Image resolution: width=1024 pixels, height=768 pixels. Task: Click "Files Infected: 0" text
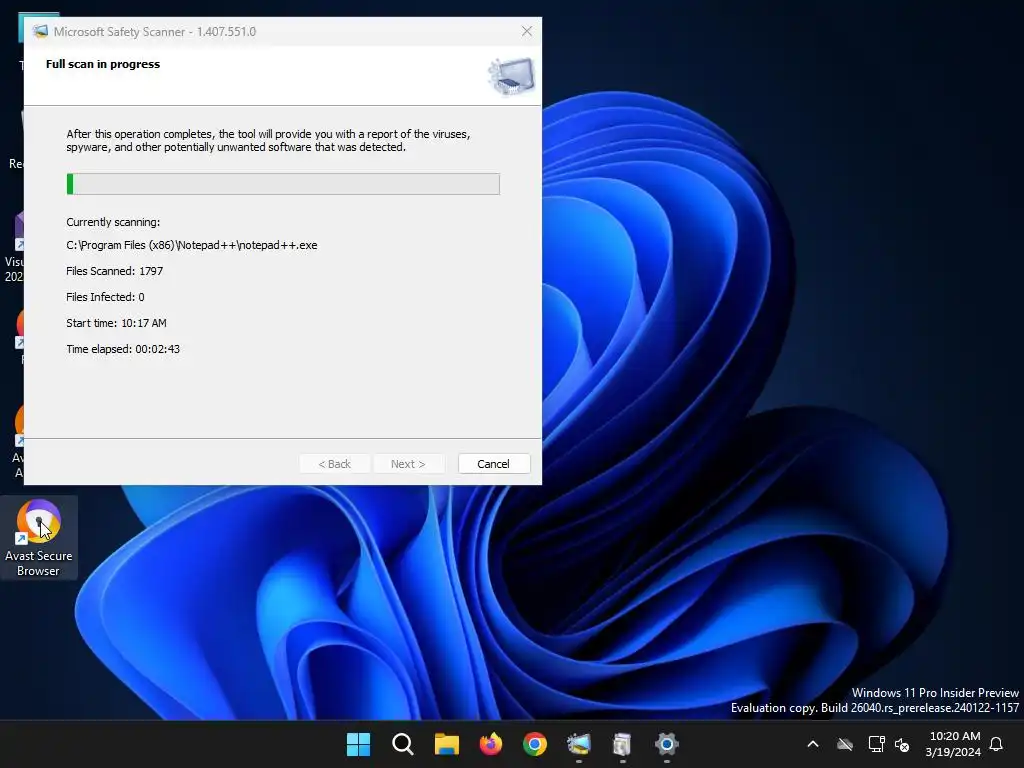tap(105, 297)
